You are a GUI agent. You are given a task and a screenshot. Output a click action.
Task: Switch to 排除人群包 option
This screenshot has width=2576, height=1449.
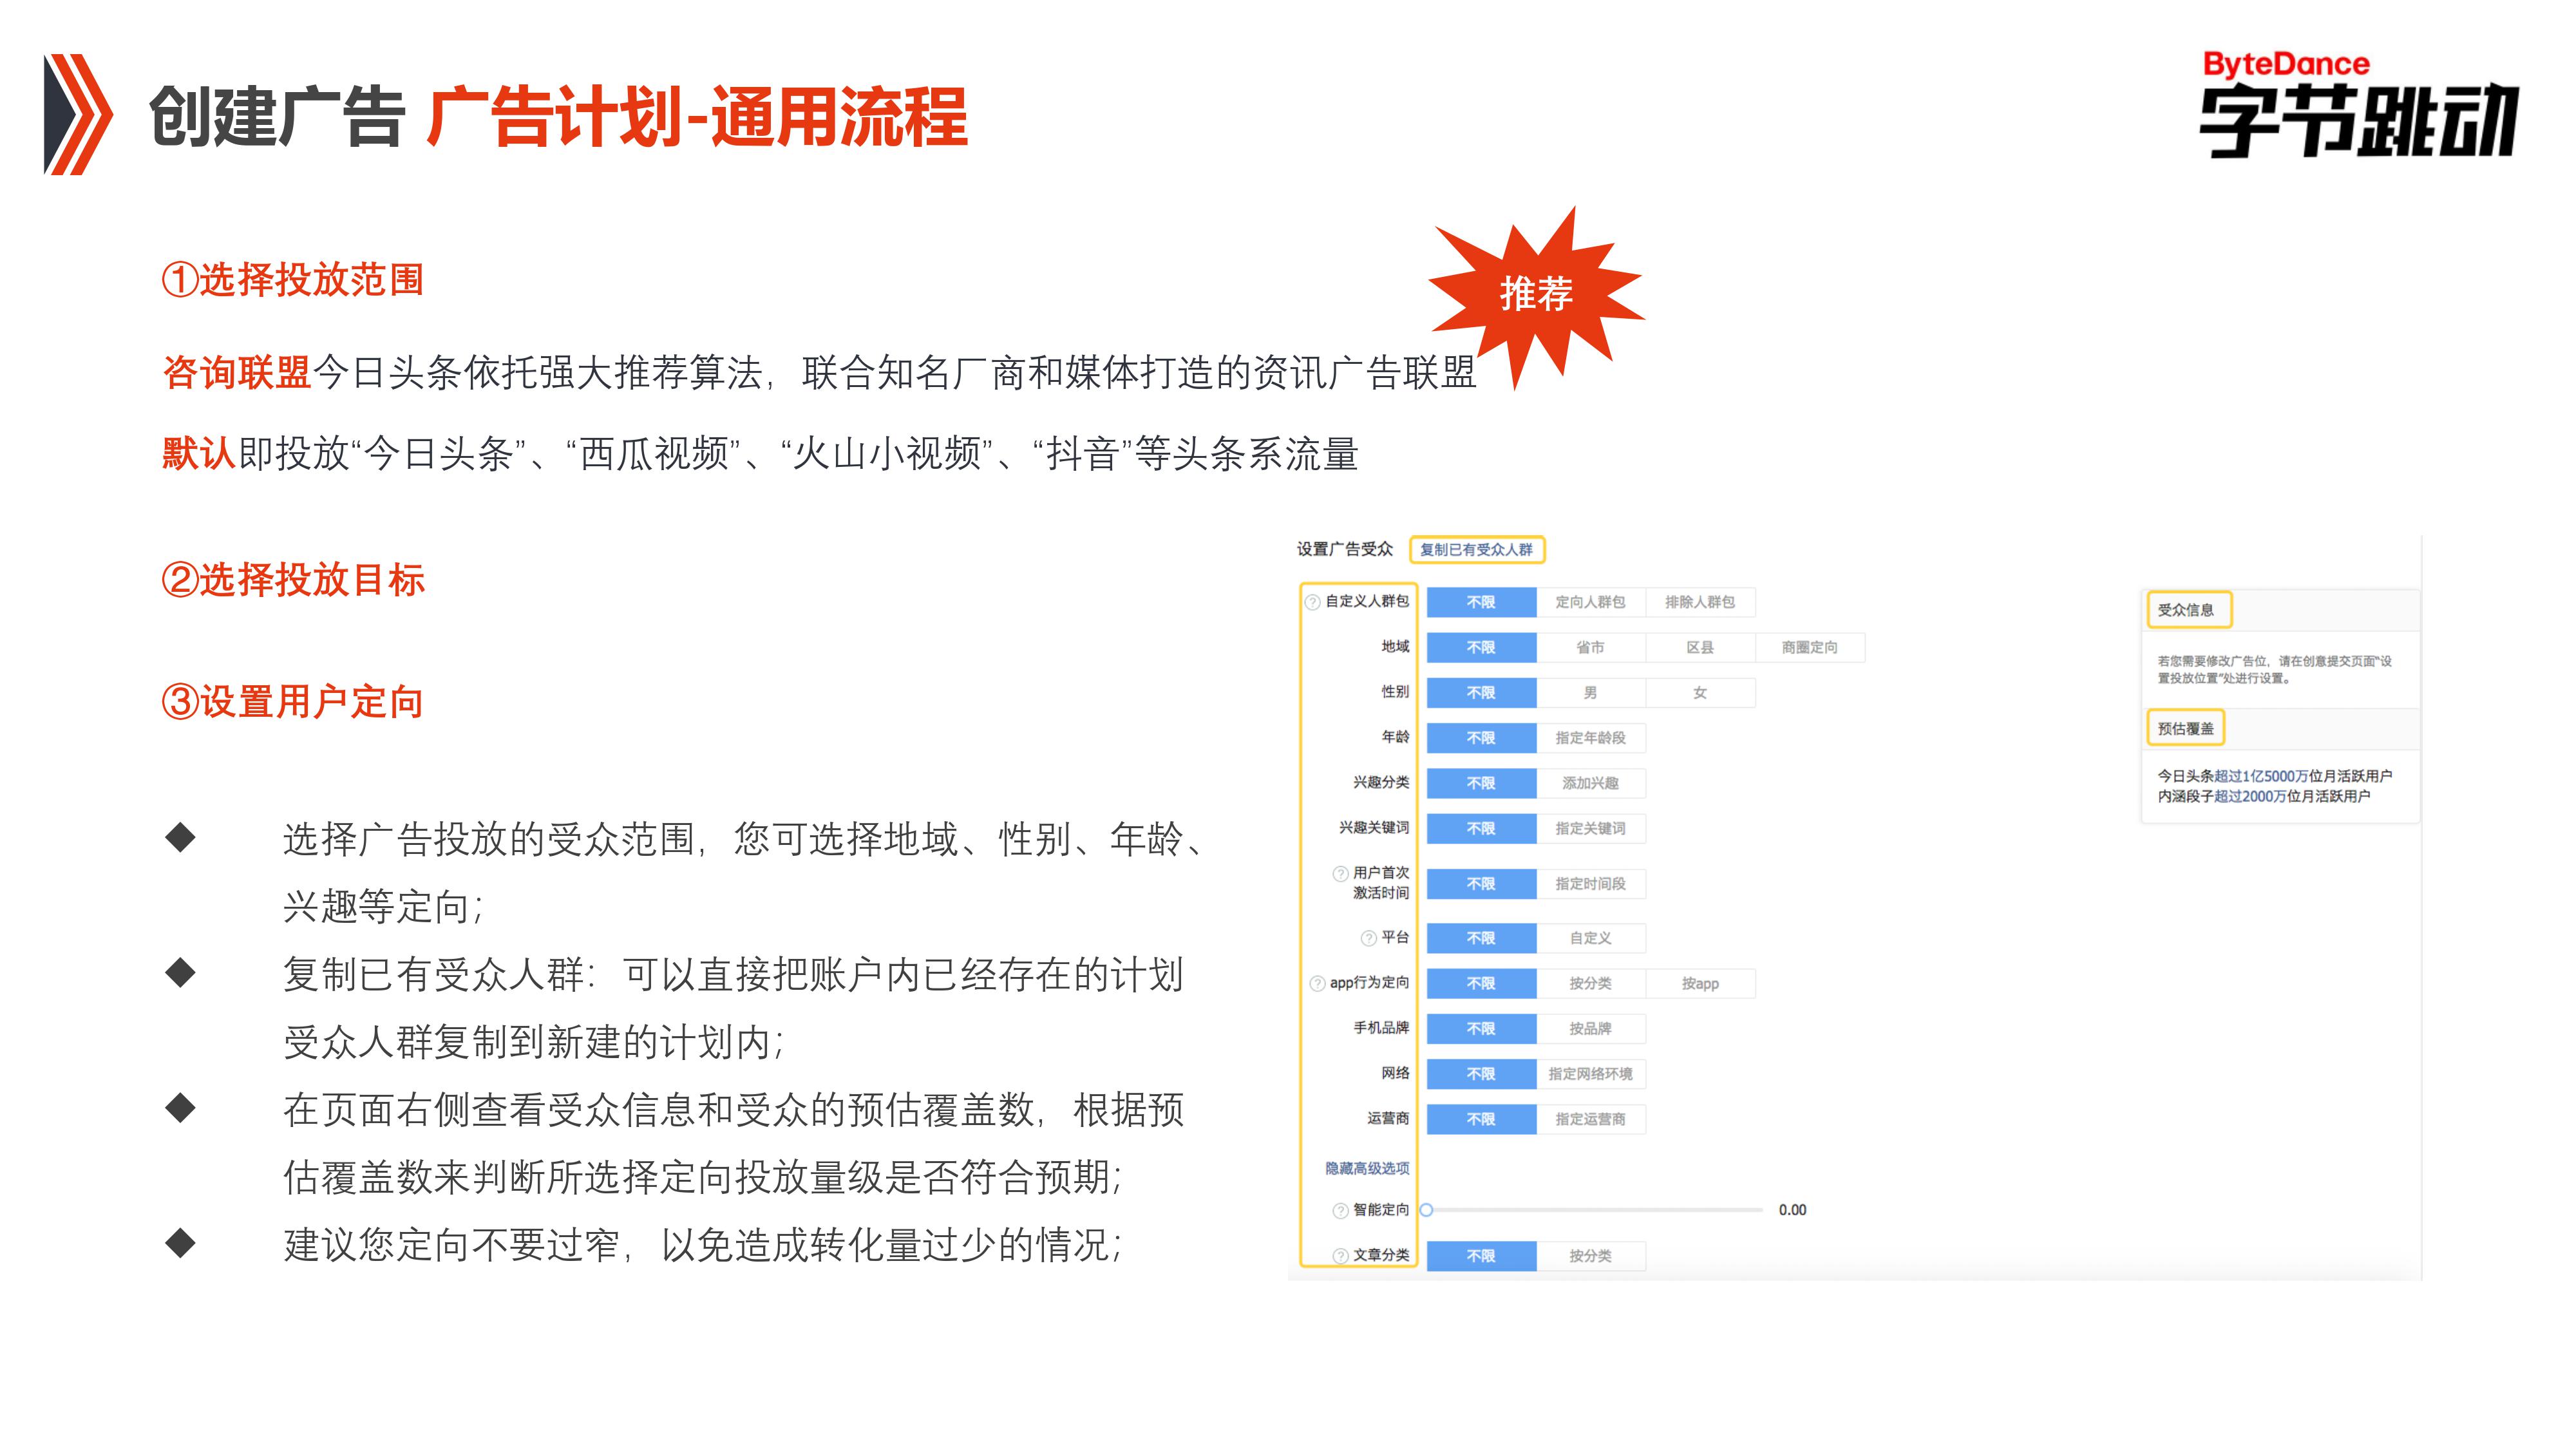[1700, 602]
